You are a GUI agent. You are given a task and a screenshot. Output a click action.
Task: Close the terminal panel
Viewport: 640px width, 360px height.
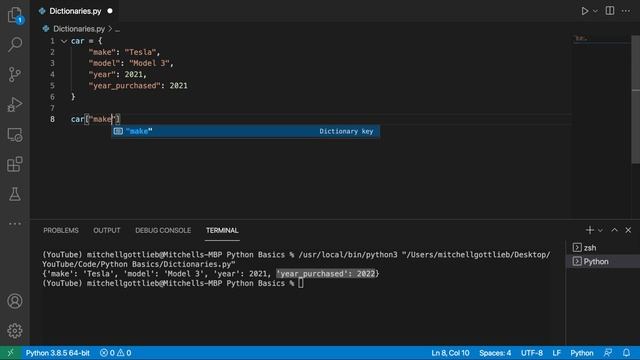click(x=628, y=230)
